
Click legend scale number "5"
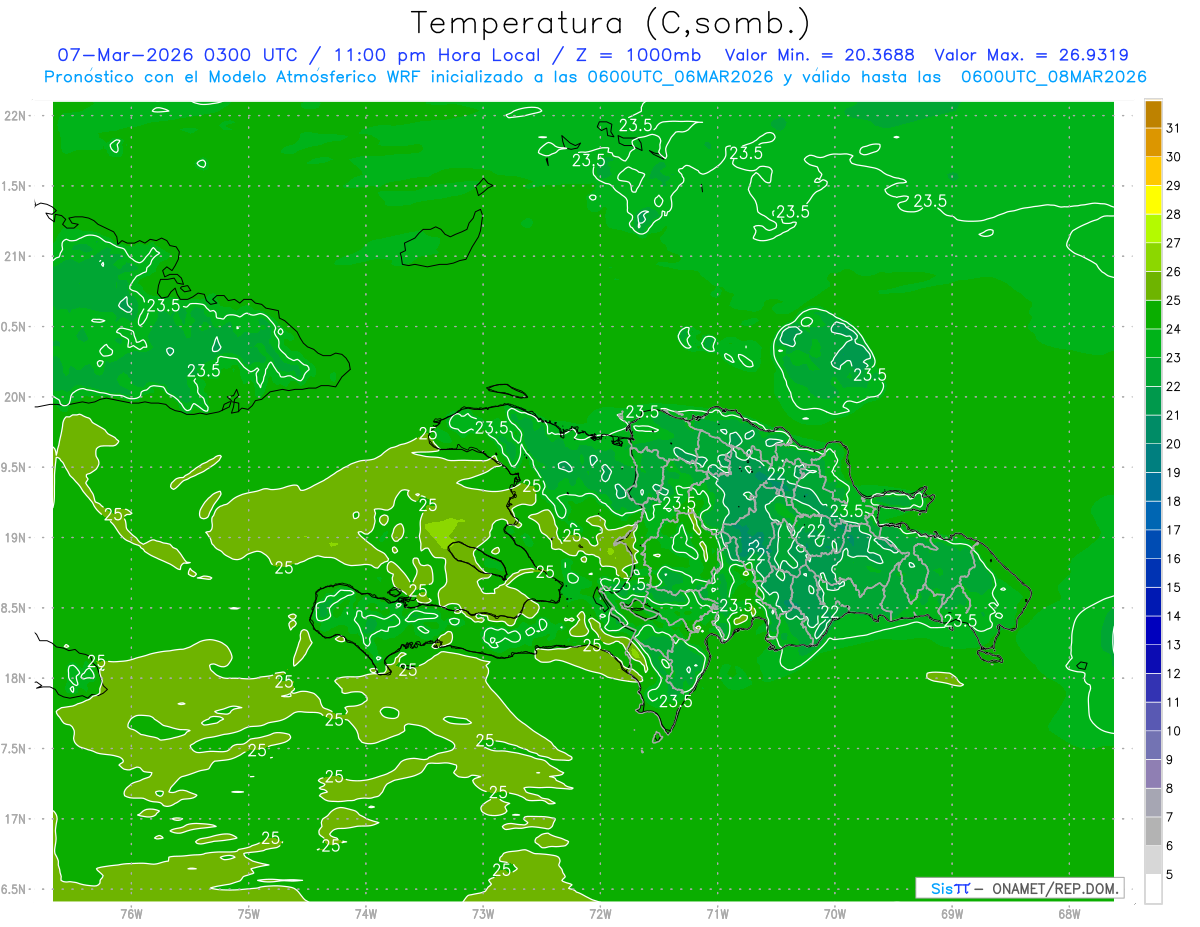(1170, 874)
